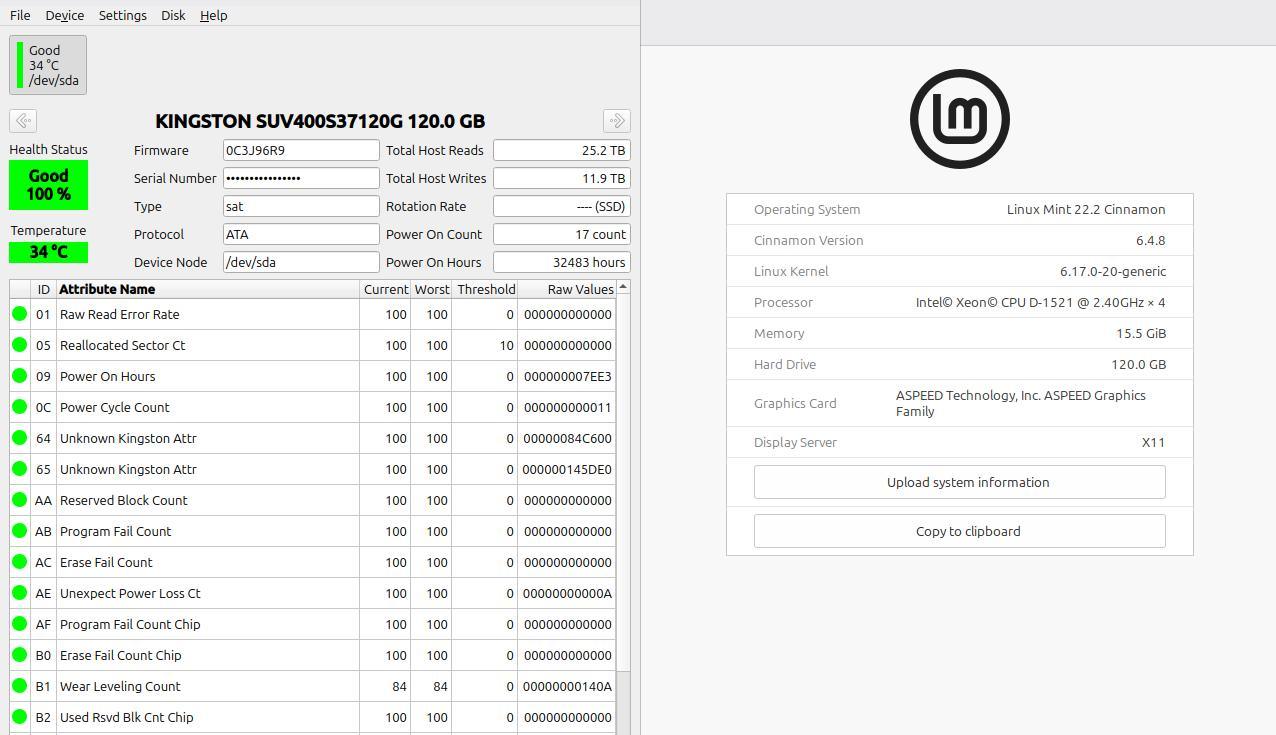Screen dimensions: 1276x735
Task: Click the Intel Xeon CPU D-1521 processor value
Action: (x=1040, y=302)
